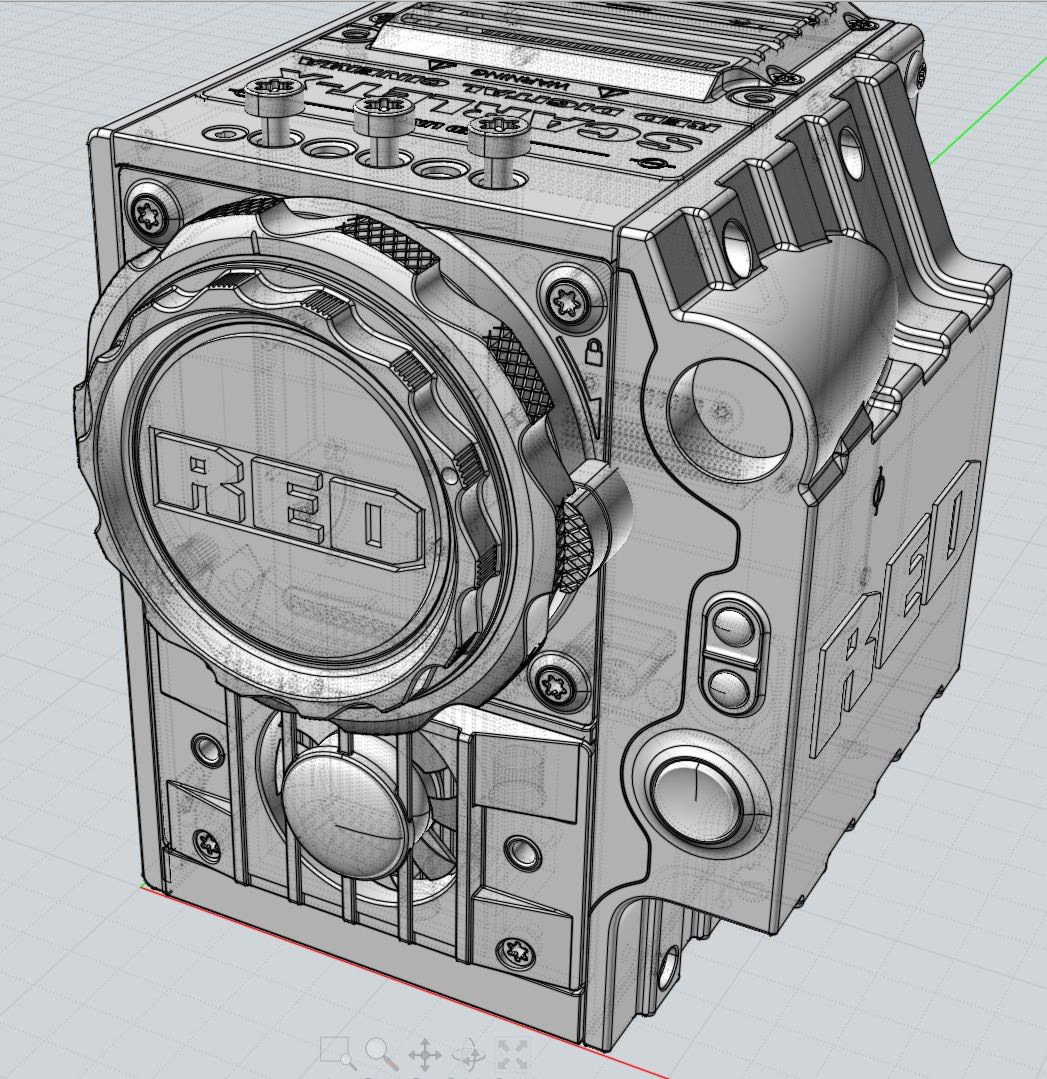This screenshot has width=1047, height=1079.
Task: Choose the Pan view arrows tool
Action: point(425,1054)
